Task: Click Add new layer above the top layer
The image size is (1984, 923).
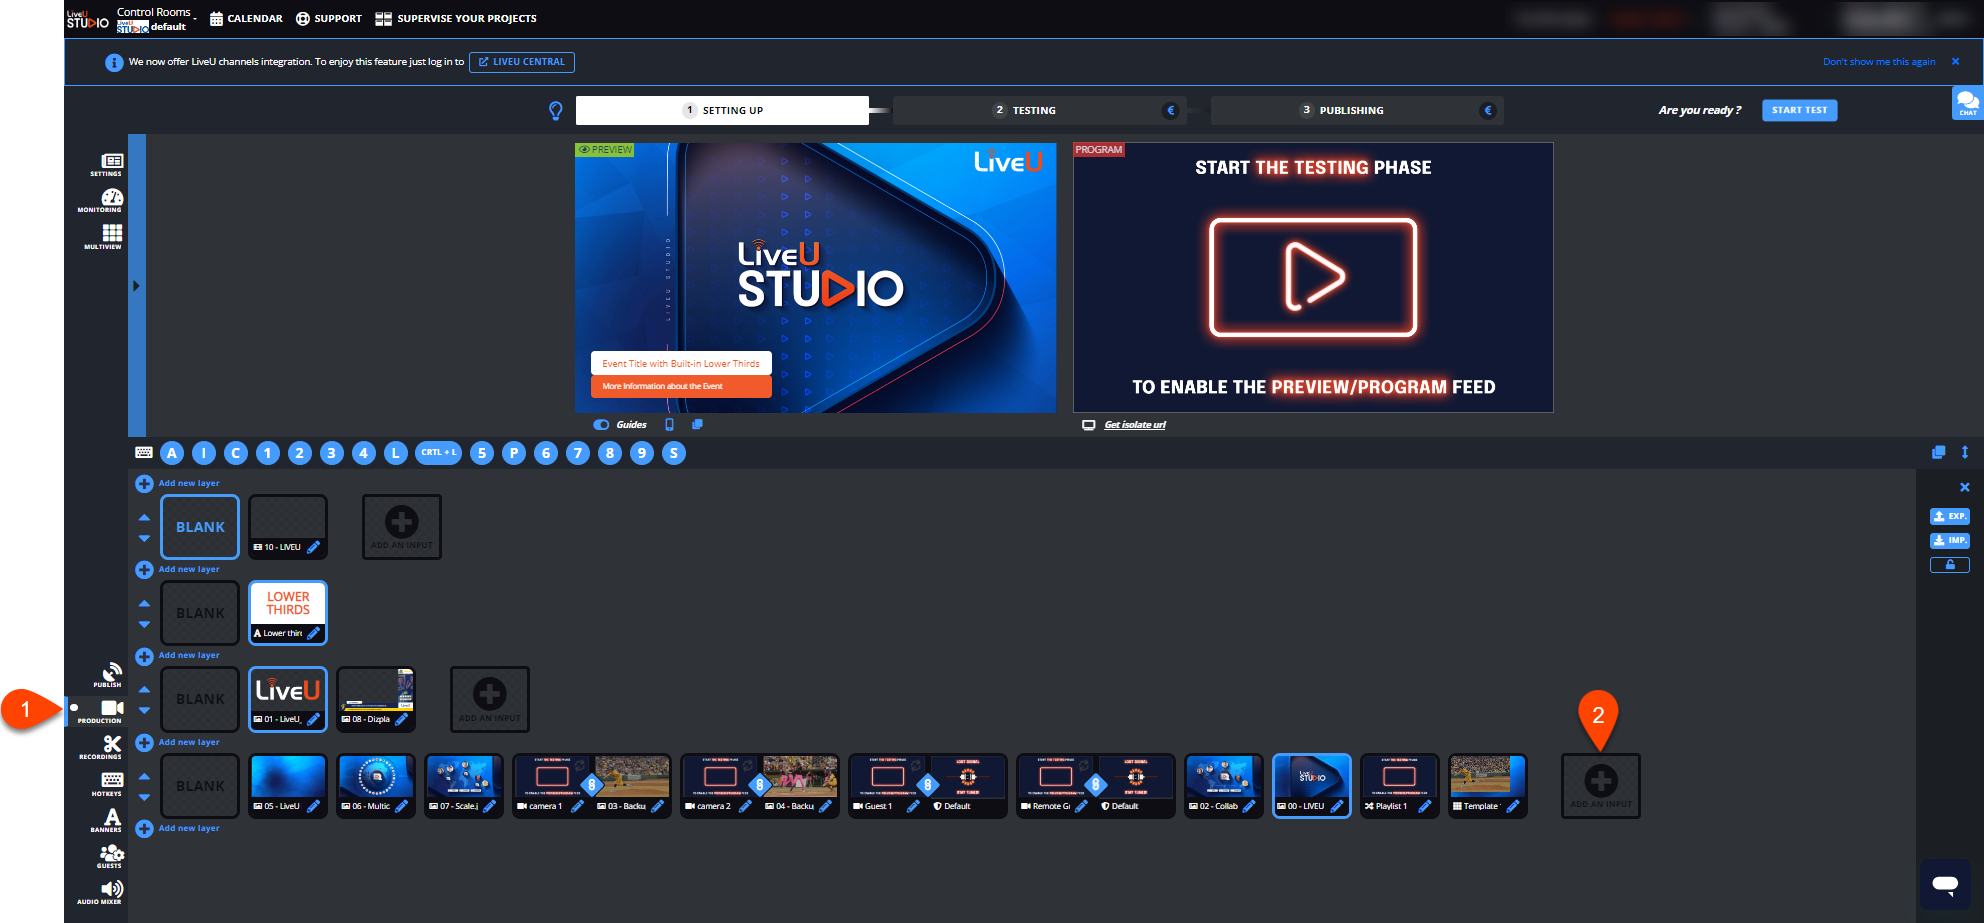Action: point(178,483)
